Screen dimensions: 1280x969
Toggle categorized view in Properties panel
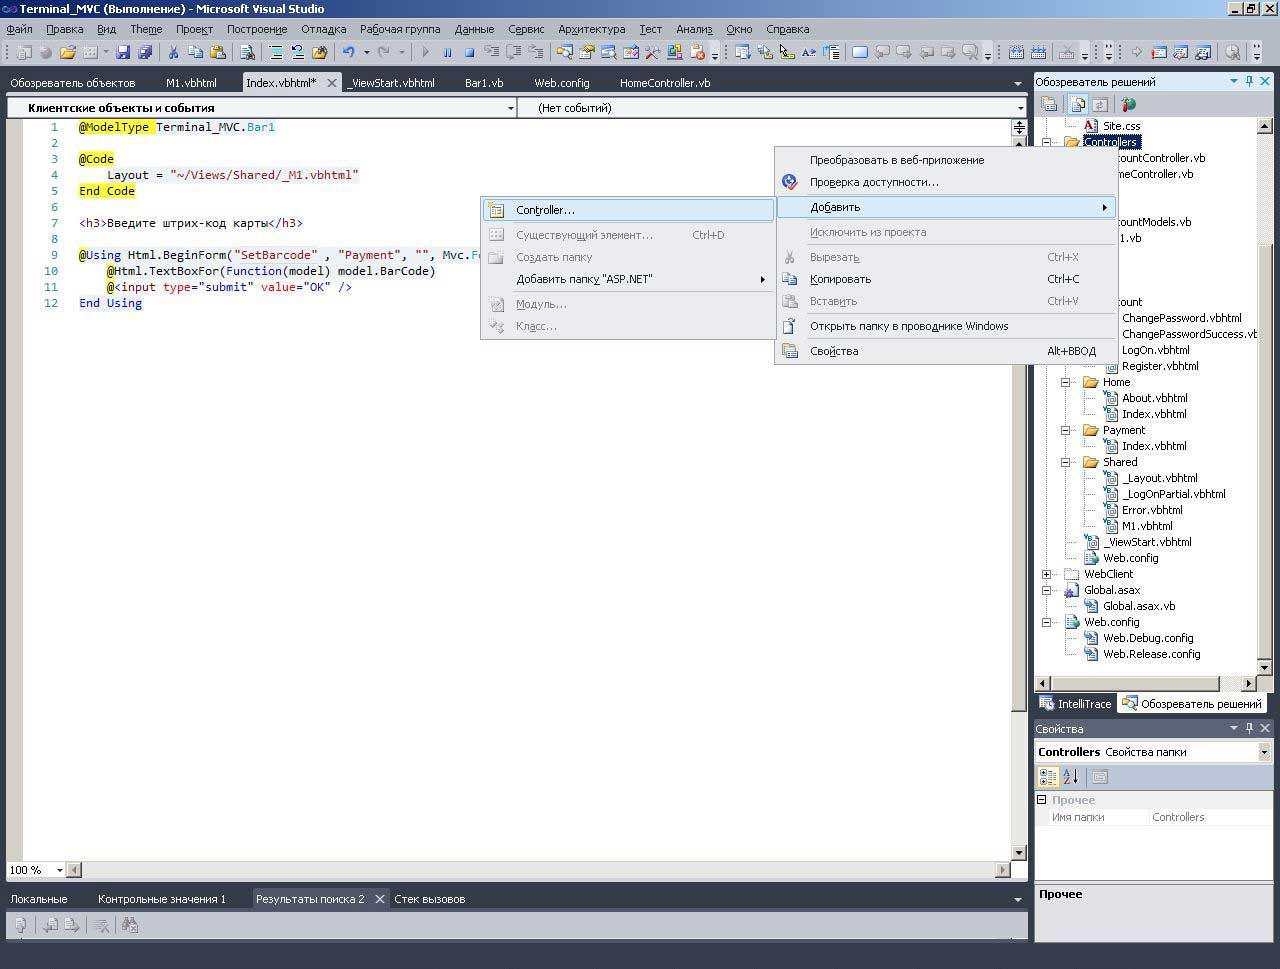(x=1048, y=777)
